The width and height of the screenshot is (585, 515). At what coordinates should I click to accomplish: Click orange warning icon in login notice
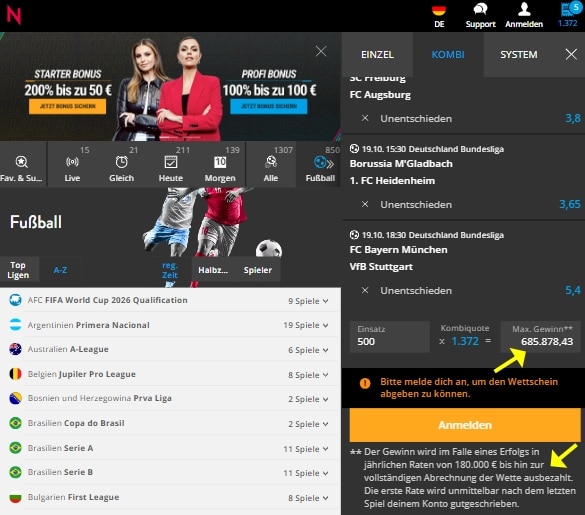pos(365,383)
